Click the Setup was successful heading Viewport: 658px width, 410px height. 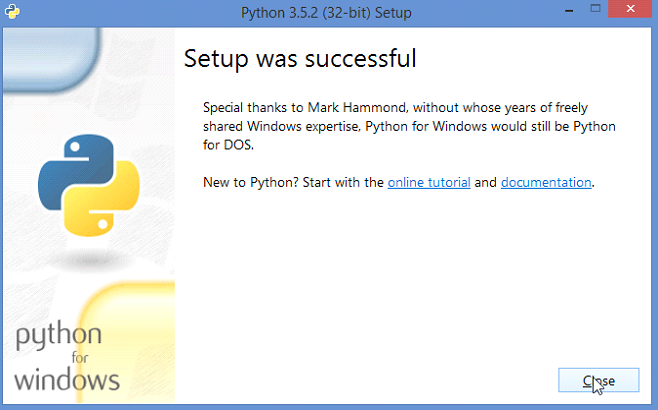tap(300, 58)
